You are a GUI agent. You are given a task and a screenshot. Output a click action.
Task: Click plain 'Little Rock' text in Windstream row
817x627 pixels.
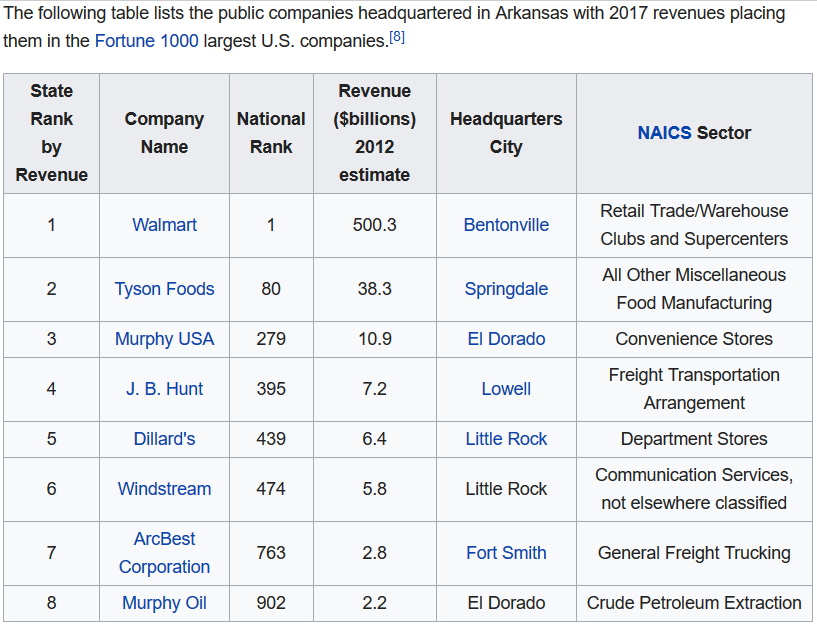pyautogui.click(x=506, y=489)
